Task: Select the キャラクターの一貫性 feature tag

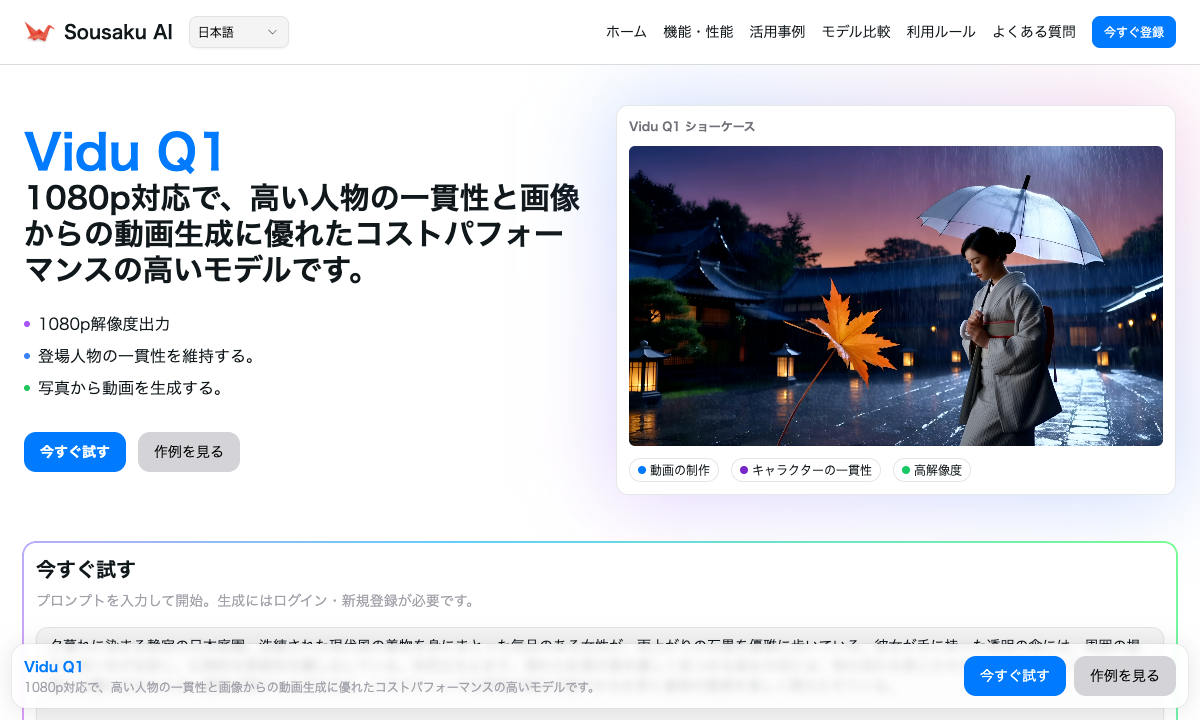Action: [x=806, y=470]
